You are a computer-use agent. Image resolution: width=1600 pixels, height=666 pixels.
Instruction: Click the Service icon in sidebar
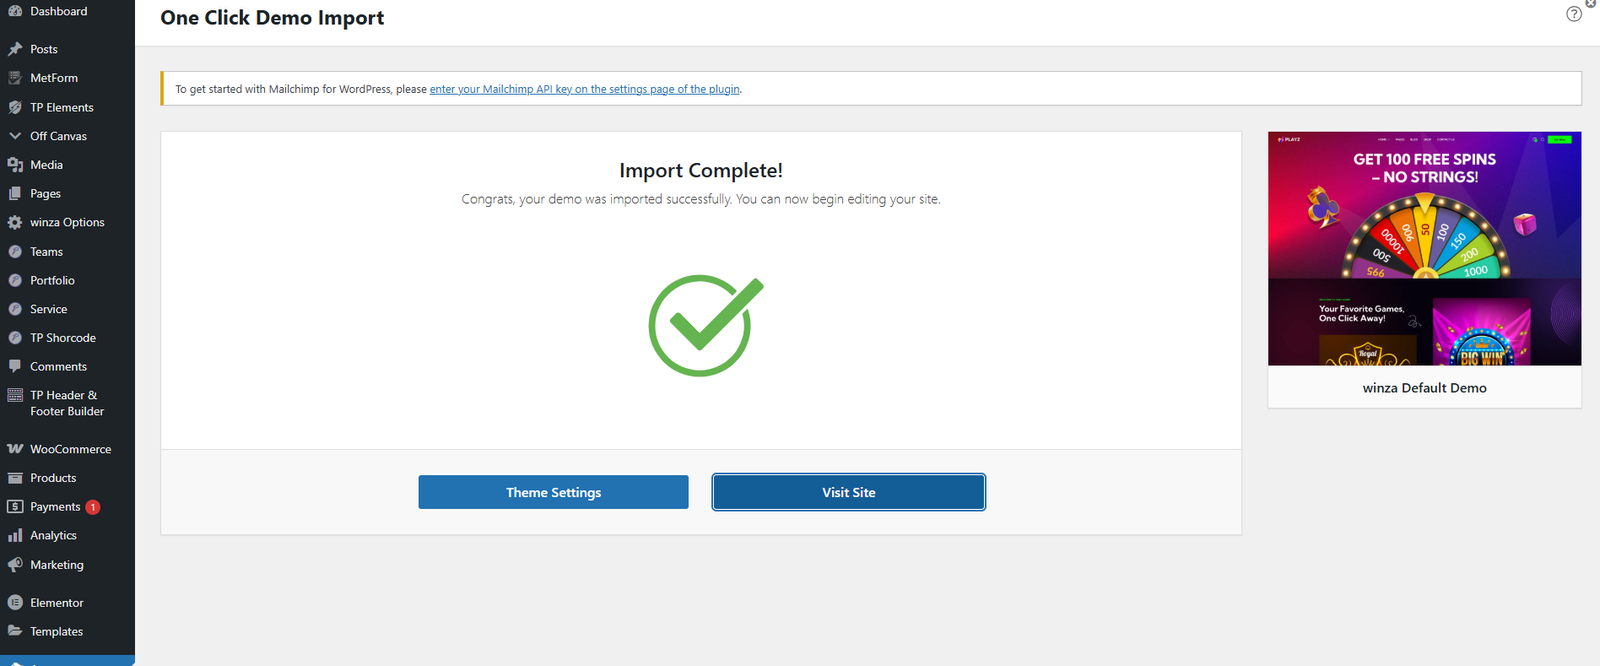(x=15, y=310)
